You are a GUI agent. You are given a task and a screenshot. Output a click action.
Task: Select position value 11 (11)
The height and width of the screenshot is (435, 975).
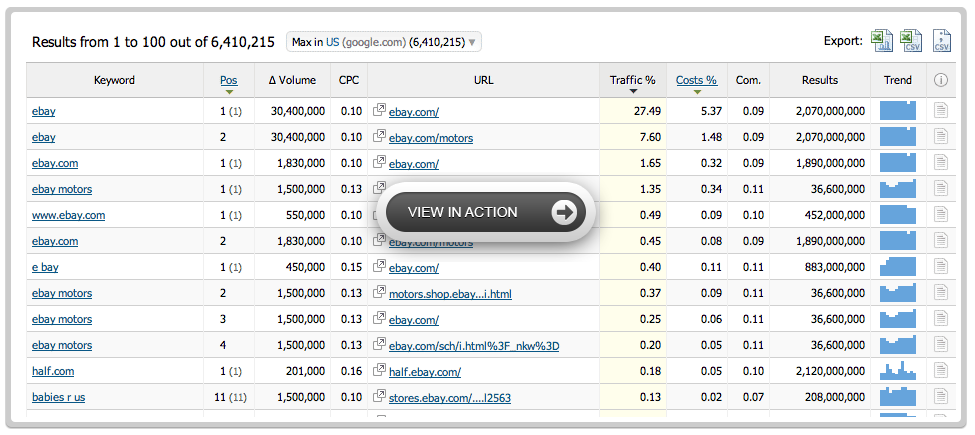pos(229,397)
